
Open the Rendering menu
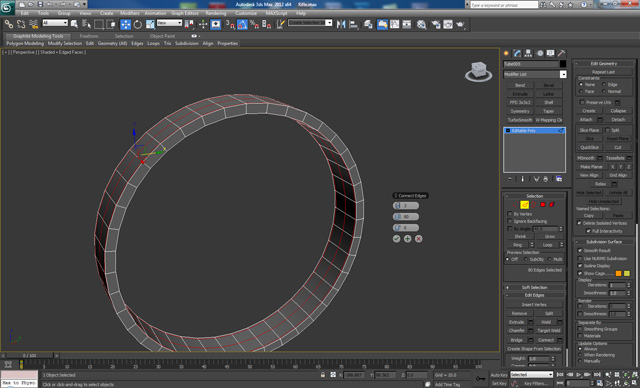click(x=216, y=13)
